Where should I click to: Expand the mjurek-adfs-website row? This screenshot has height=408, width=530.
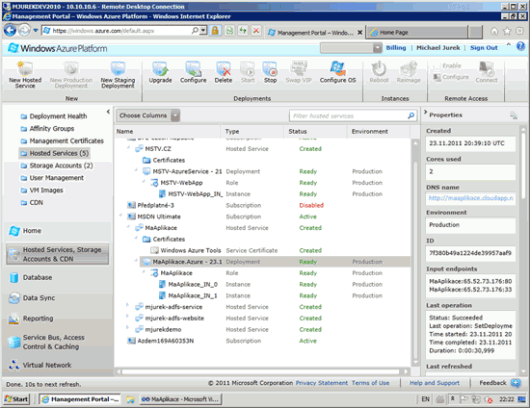tap(127, 316)
